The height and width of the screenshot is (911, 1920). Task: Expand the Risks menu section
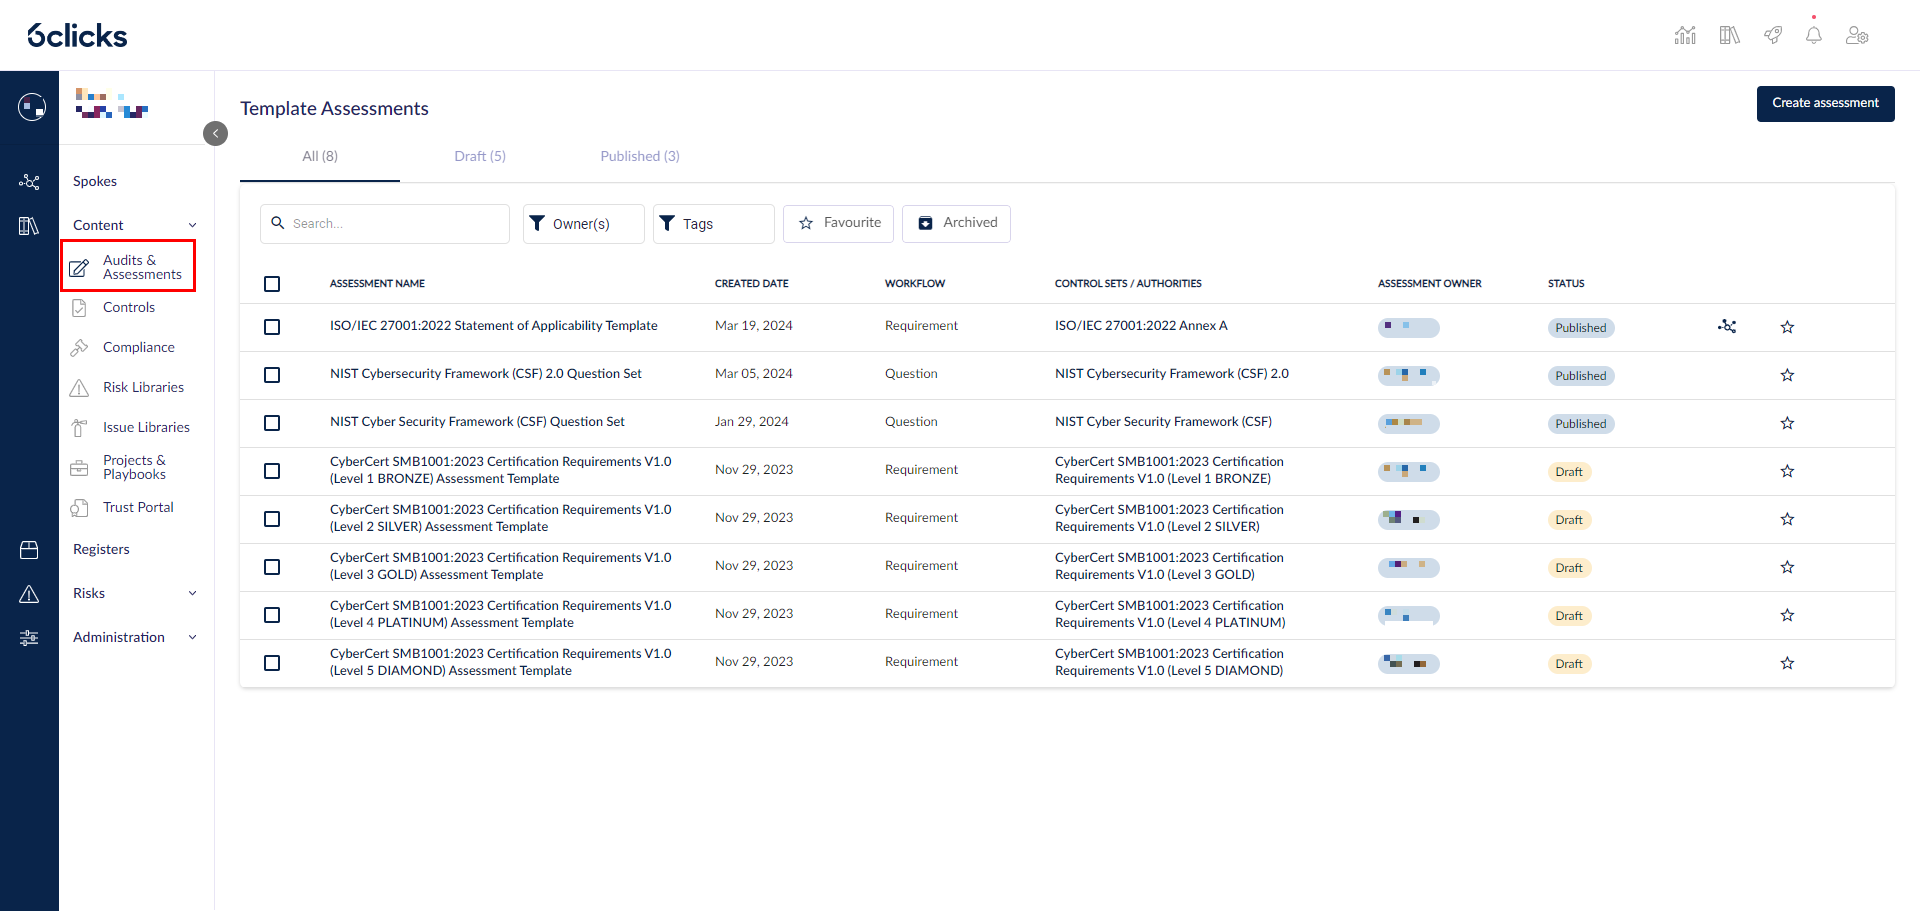point(192,594)
